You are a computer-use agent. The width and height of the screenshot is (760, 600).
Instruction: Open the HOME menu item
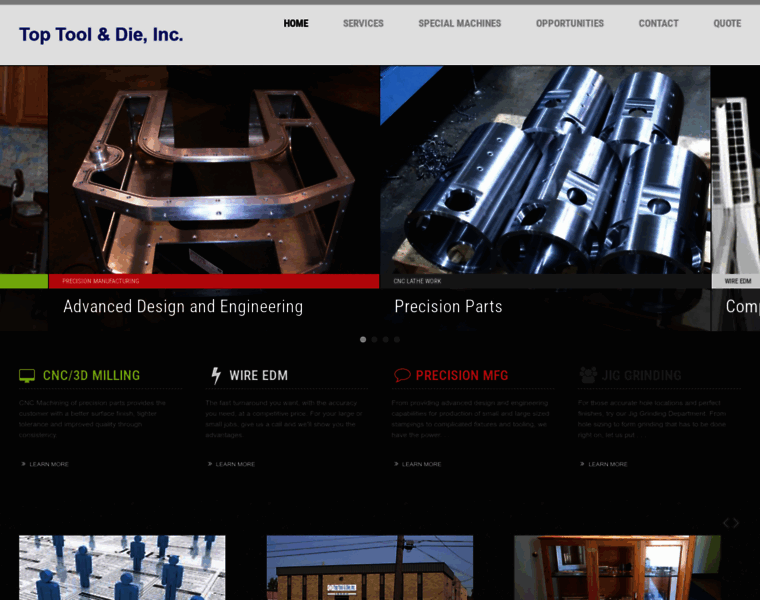click(x=296, y=23)
